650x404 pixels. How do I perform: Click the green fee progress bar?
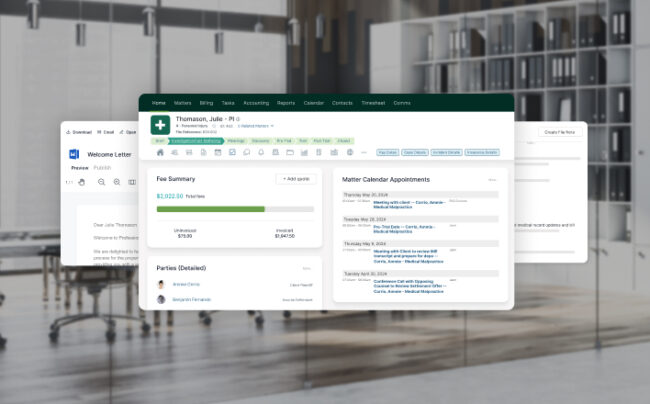point(211,209)
